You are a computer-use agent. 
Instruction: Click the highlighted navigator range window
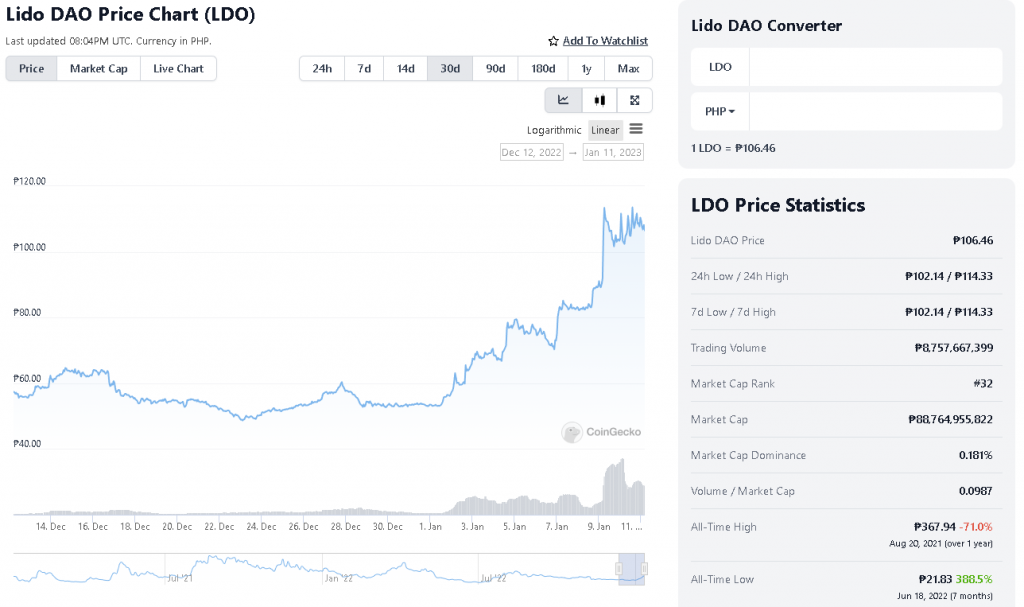[632, 569]
